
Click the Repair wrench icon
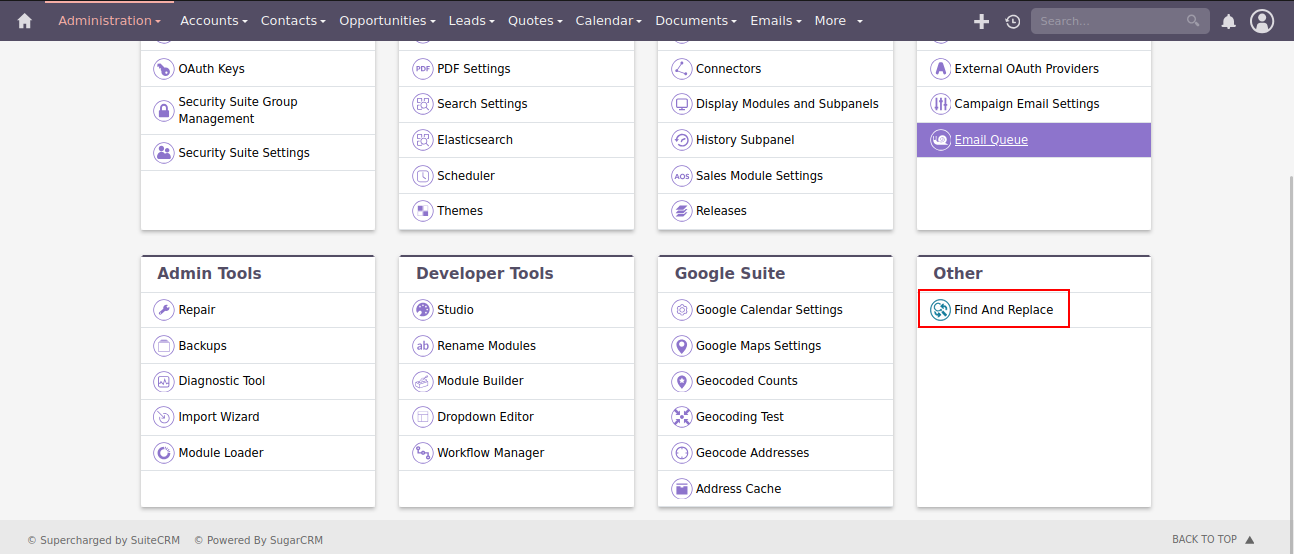click(163, 310)
